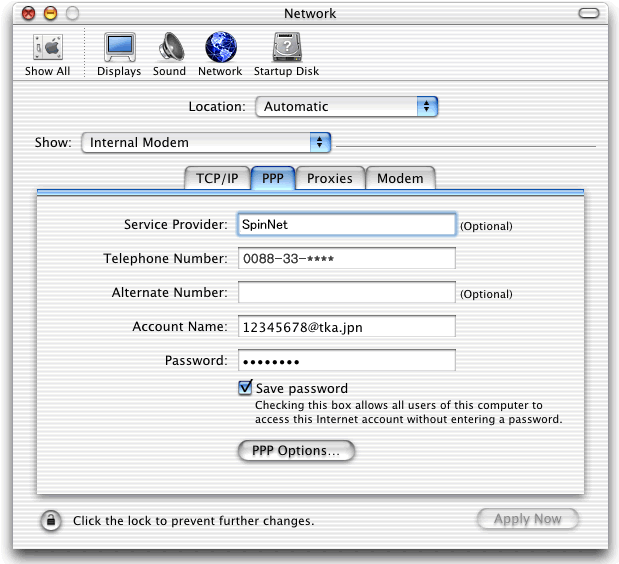Click the Account Name field

(x=347, y=326)
